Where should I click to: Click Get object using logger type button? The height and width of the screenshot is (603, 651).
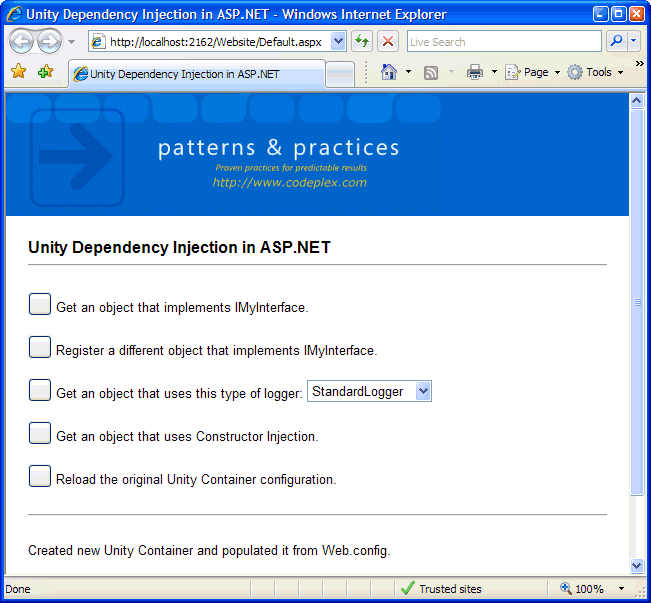pos(40,390)
